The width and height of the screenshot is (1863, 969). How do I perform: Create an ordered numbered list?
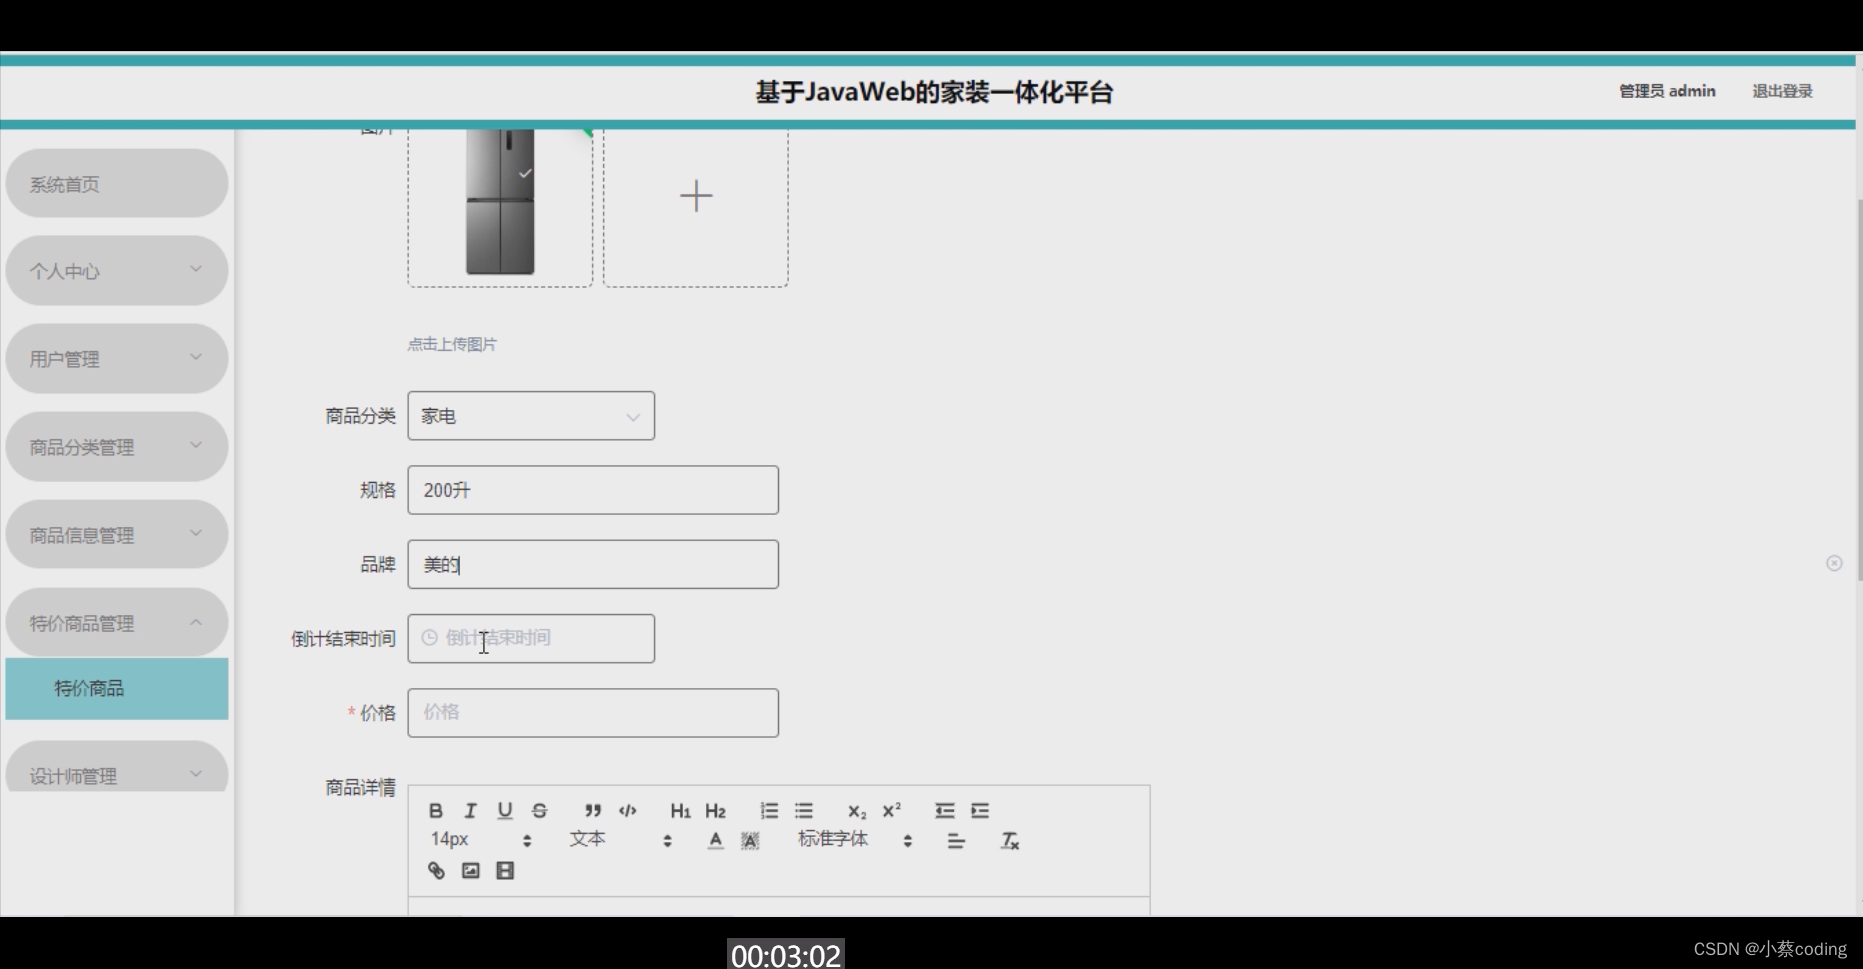tap(769, 811)
